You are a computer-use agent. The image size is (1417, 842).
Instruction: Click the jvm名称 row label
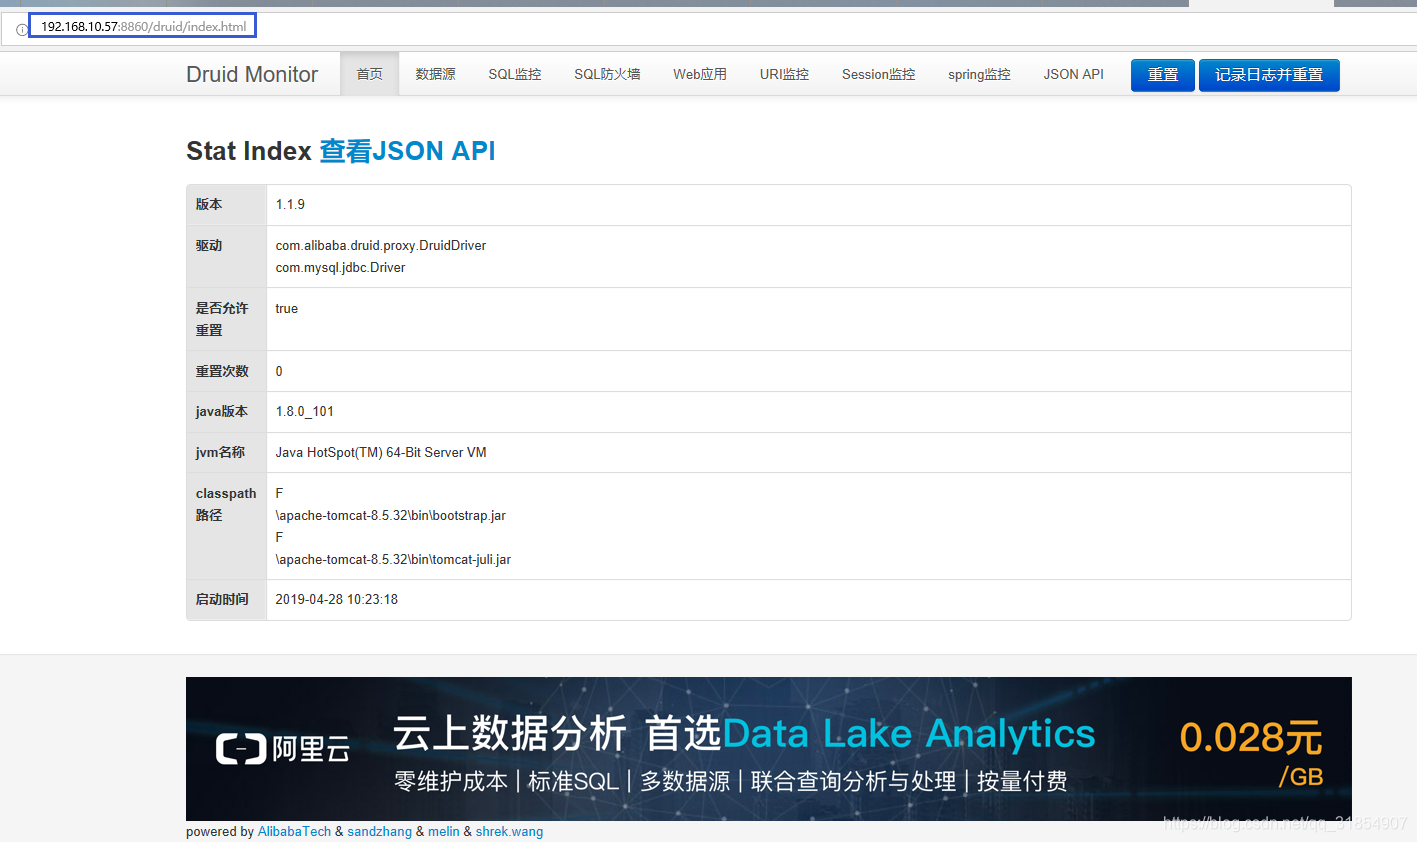[220, 452]
